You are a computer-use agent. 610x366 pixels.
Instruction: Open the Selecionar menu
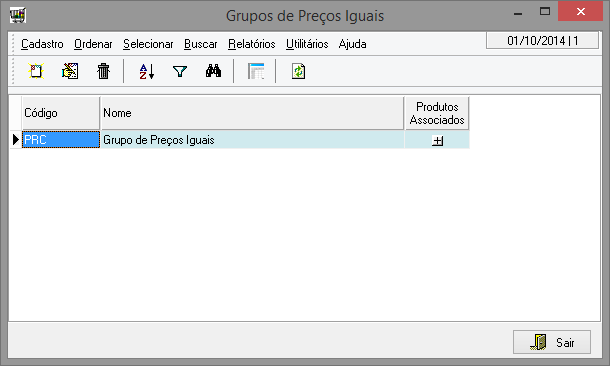(148, 44)
